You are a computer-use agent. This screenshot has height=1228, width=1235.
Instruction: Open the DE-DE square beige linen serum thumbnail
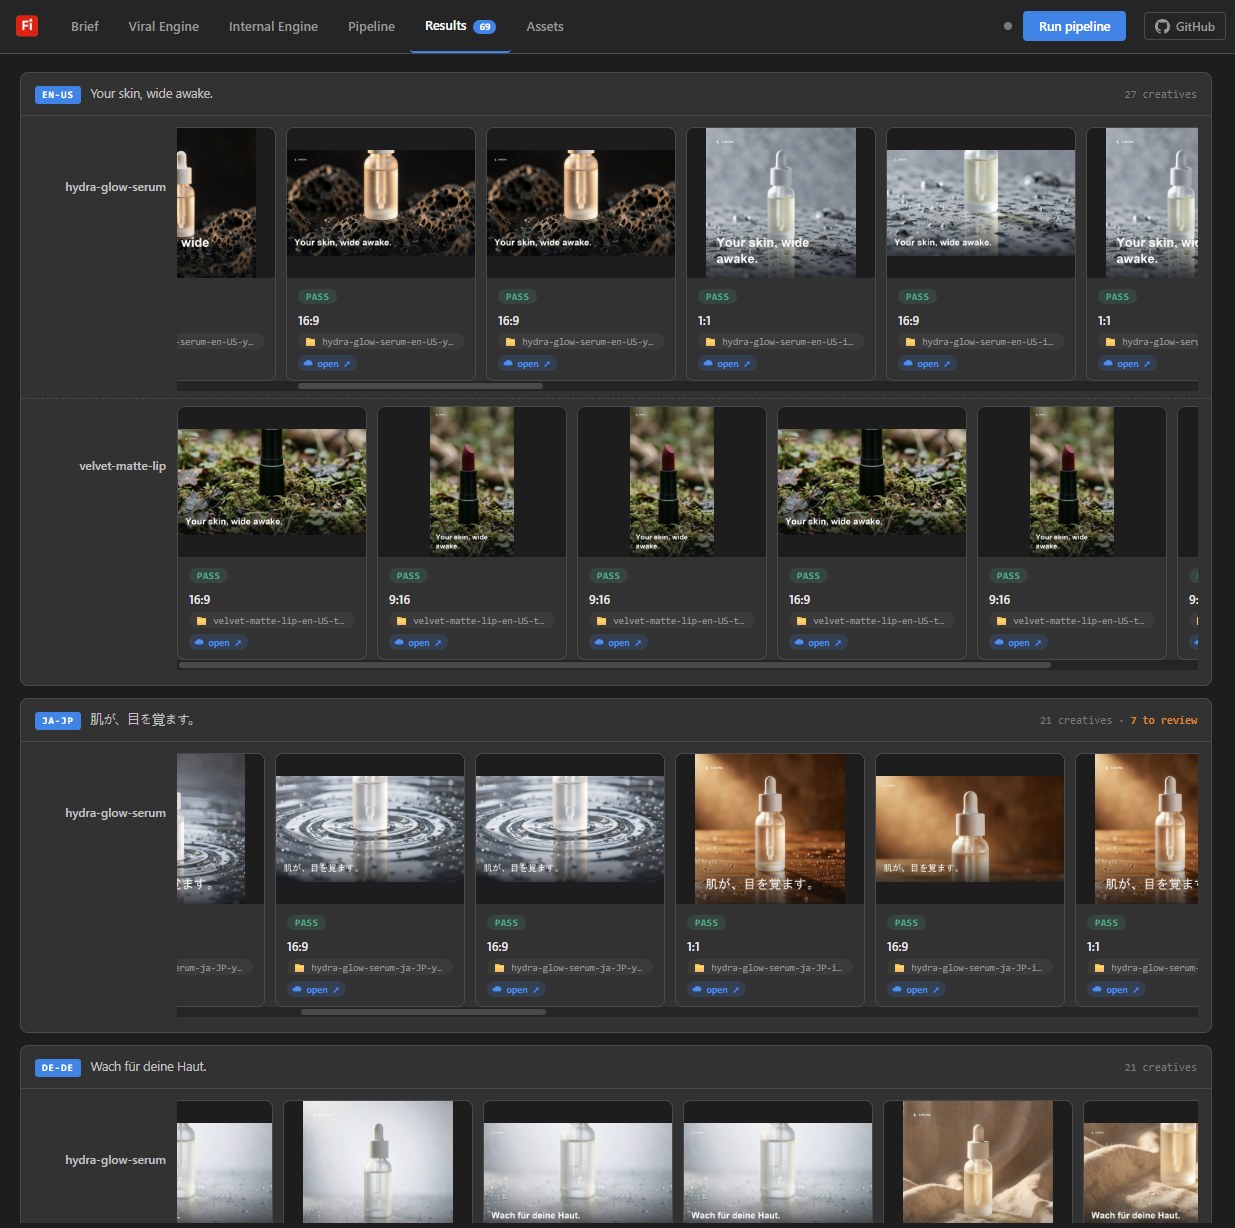point(978,1161)
